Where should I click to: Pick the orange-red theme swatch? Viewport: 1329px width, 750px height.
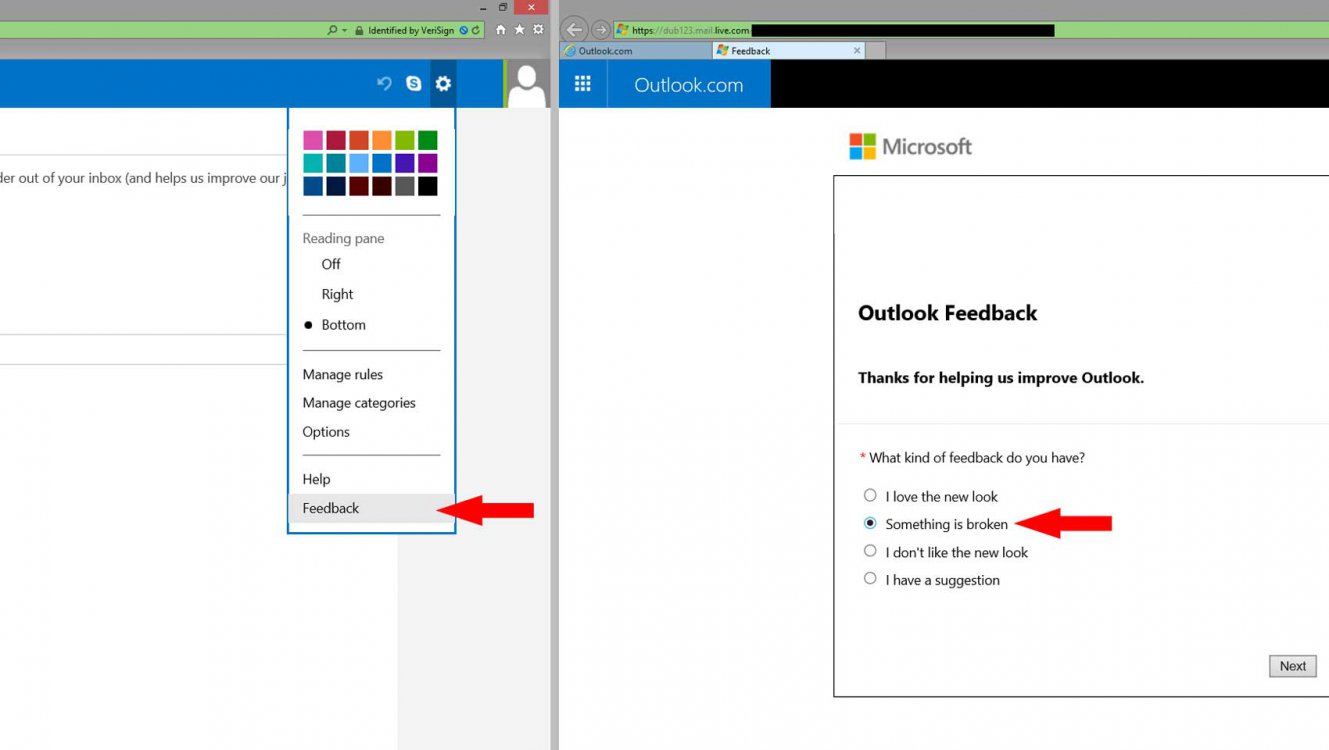tap(359, 140)
